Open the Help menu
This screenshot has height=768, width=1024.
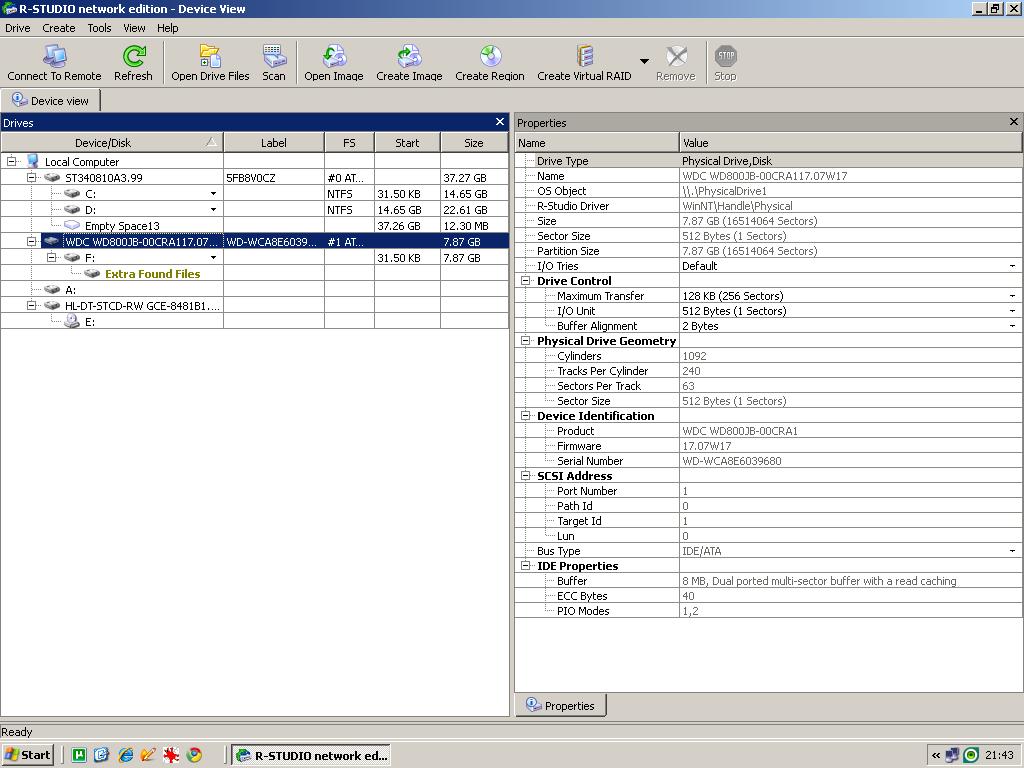(168, 28)
